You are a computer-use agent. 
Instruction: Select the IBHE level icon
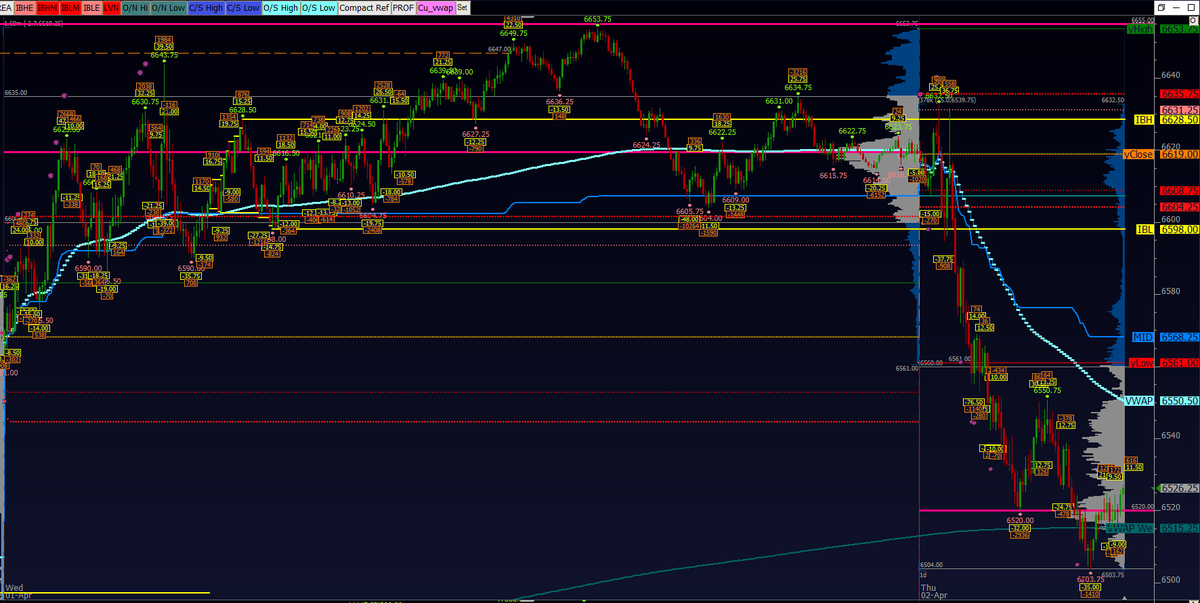pos(23,6)
